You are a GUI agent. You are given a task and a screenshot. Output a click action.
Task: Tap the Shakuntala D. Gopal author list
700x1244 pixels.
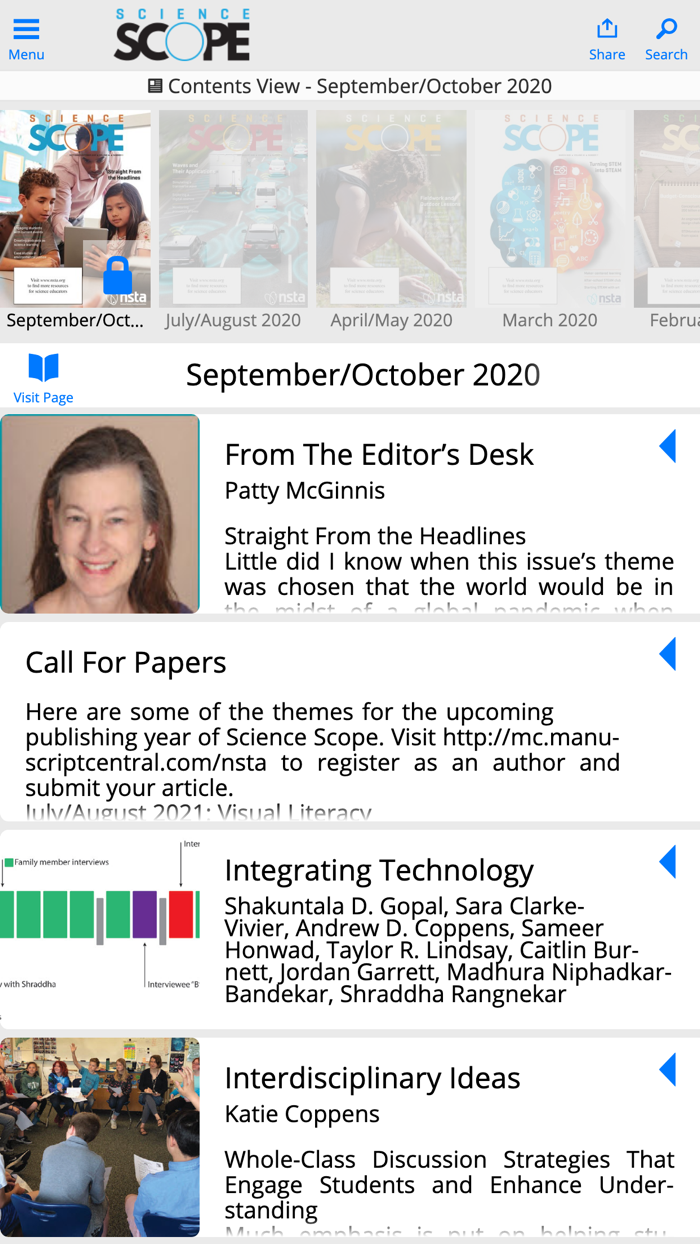(448, 950)
